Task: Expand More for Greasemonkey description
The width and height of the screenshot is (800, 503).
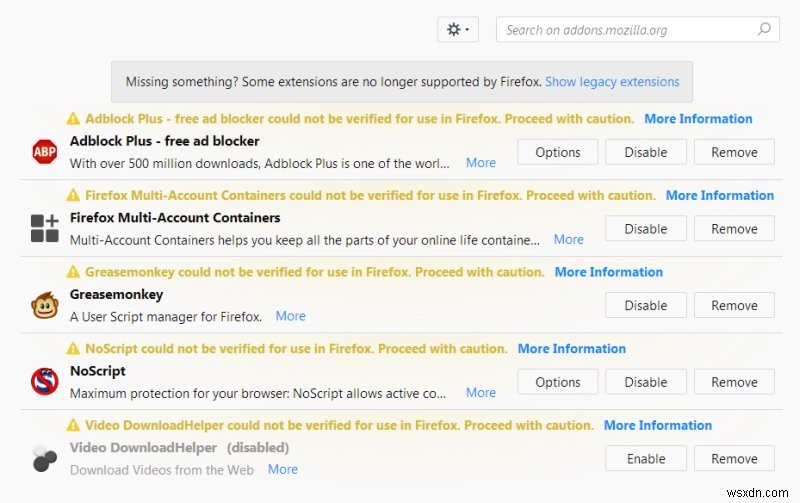Action: coord(290,316)
